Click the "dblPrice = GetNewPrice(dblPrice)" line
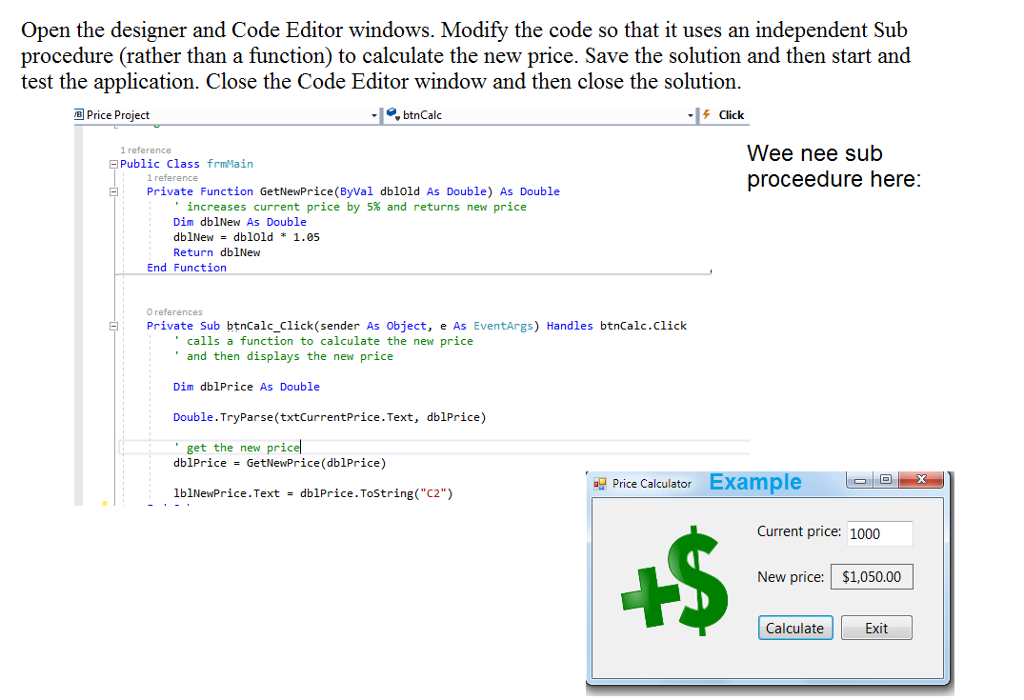Viewport: 1024px width, 700px height. point(280,463)
